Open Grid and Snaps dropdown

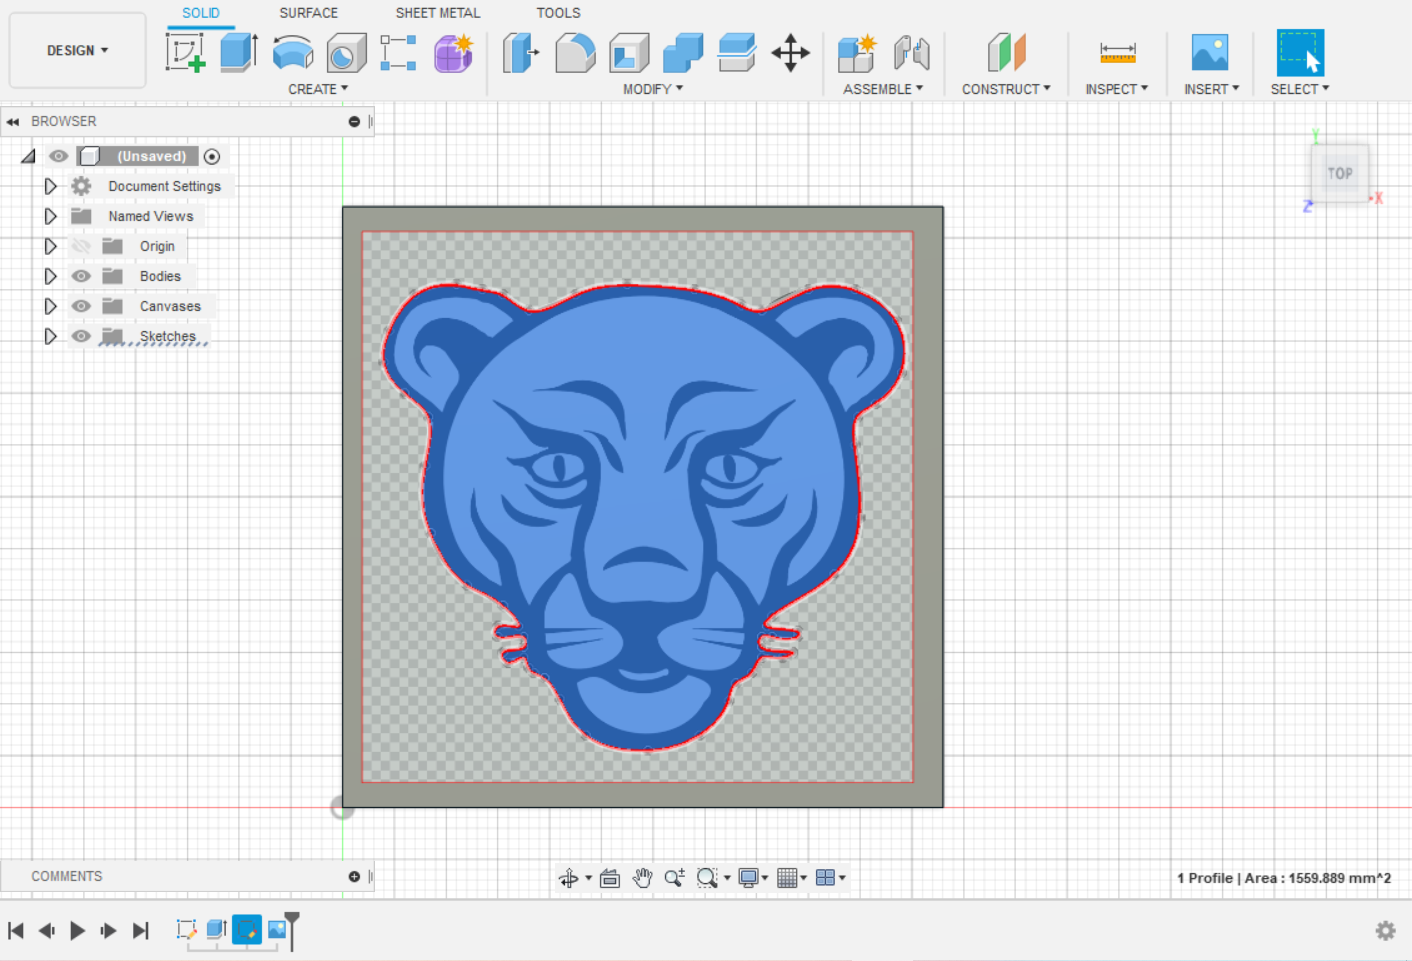pos(792,878)
